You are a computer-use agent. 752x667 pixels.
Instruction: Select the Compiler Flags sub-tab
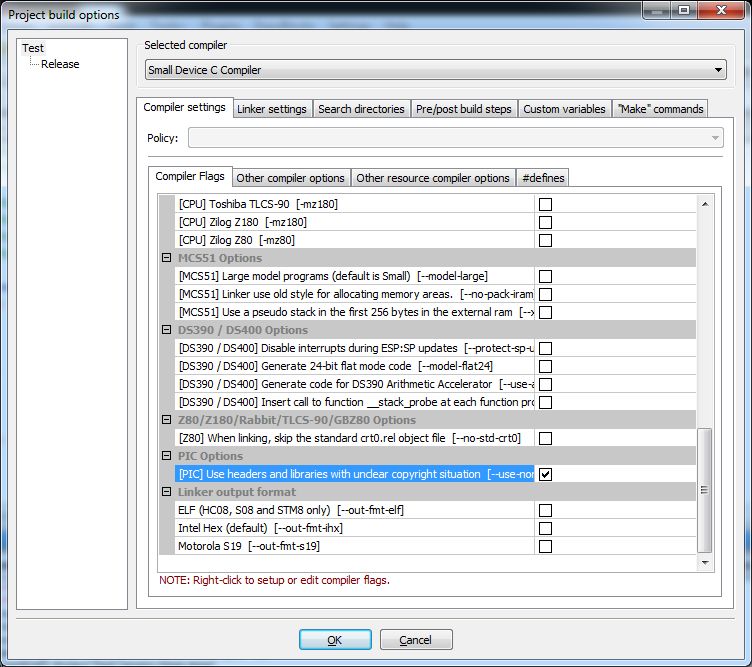190,176
